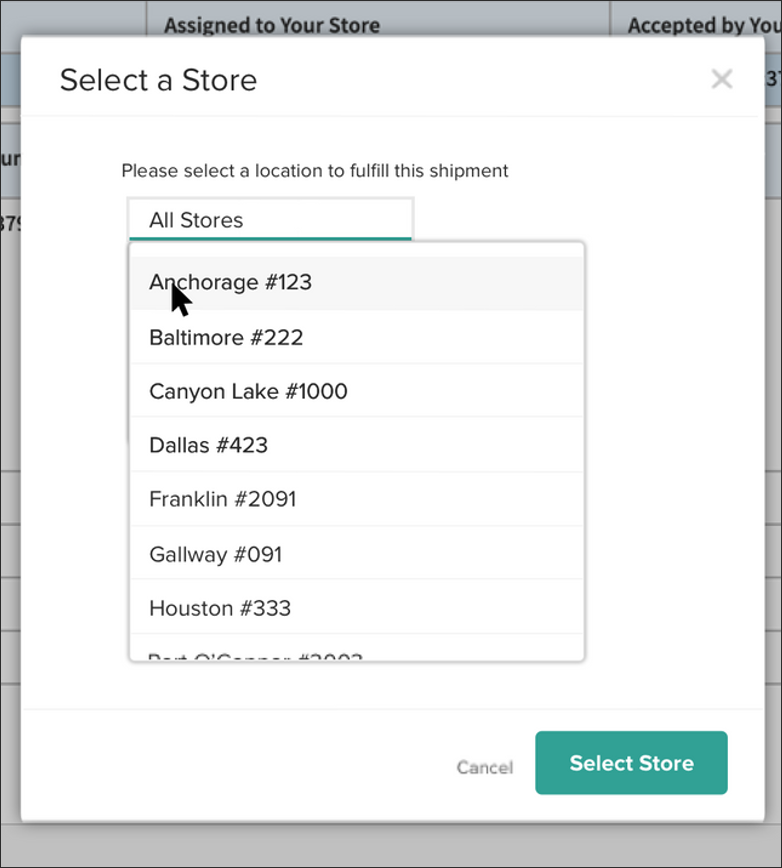The height and width of the screenshot is (868, 782).
Task: Click inside the All Stores input field
Action: tap(270, 219)
